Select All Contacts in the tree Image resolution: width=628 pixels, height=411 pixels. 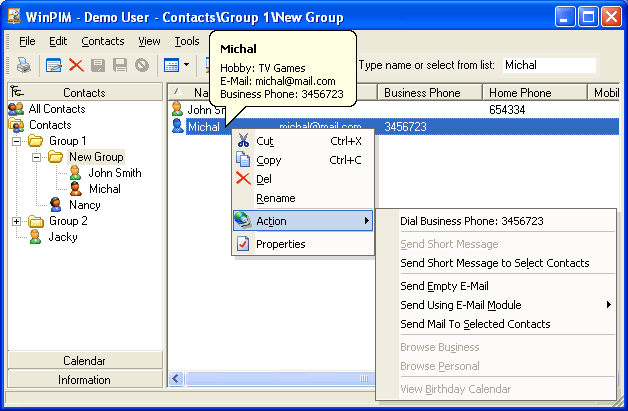coord(57,109)
